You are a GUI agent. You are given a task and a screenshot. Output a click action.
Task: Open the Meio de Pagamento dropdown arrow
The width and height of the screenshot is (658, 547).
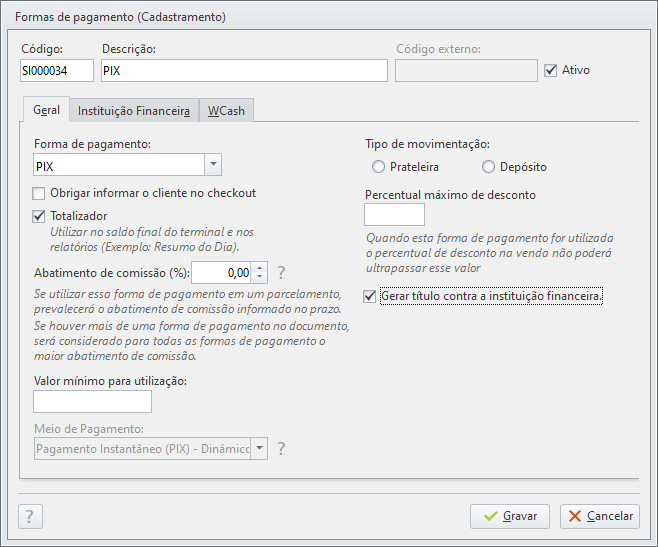coord(259,449)
